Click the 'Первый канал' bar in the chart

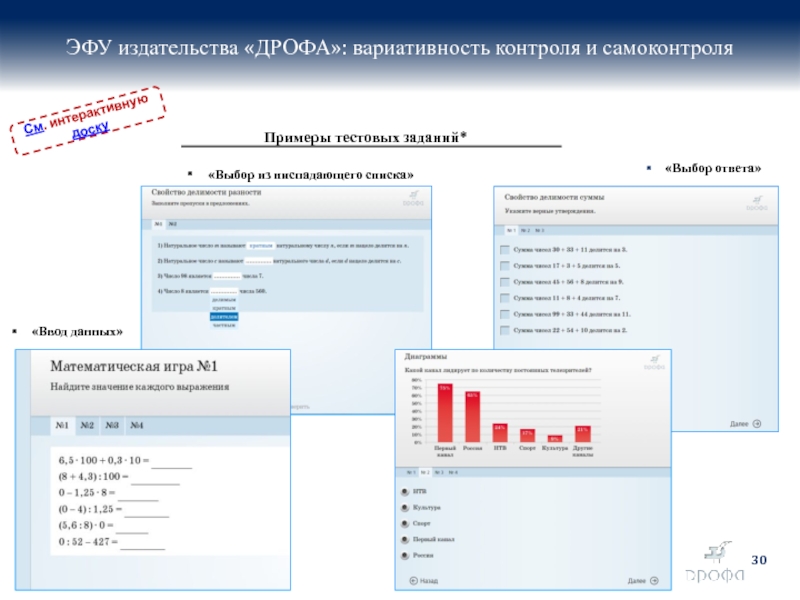pos(445,413)
